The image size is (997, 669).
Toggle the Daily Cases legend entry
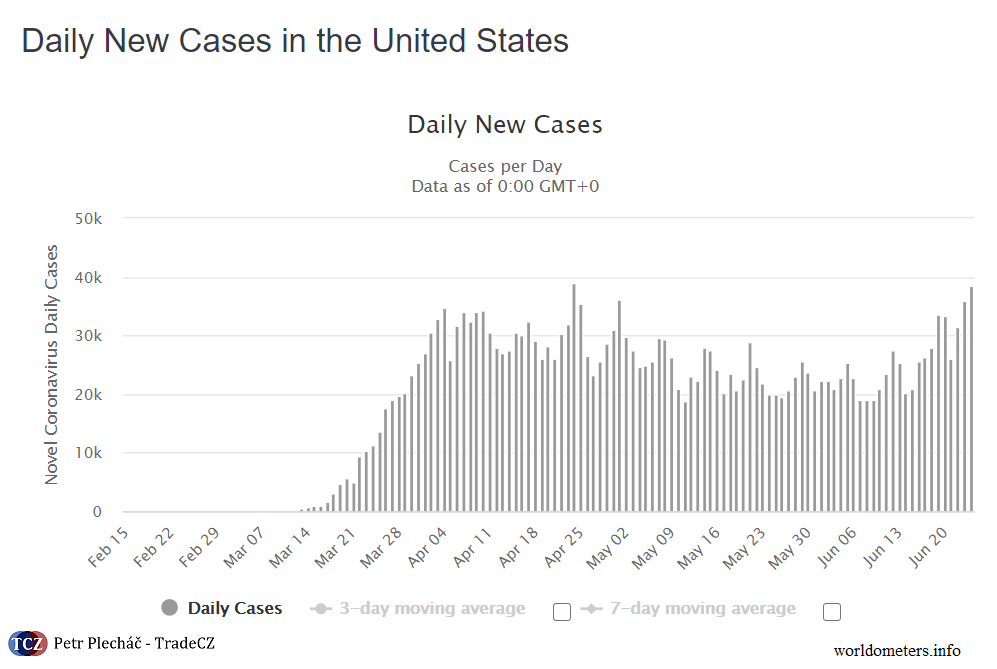point(235,607)
